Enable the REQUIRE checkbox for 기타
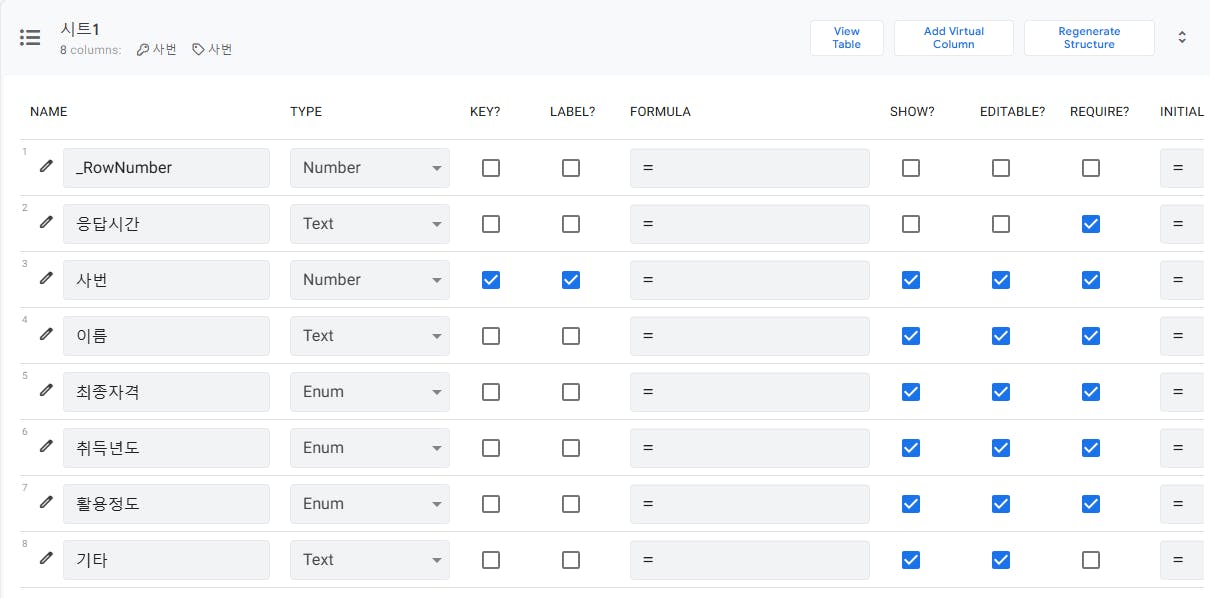The width and height of the screenshot is (1210, 598). tap(1091, 560)
